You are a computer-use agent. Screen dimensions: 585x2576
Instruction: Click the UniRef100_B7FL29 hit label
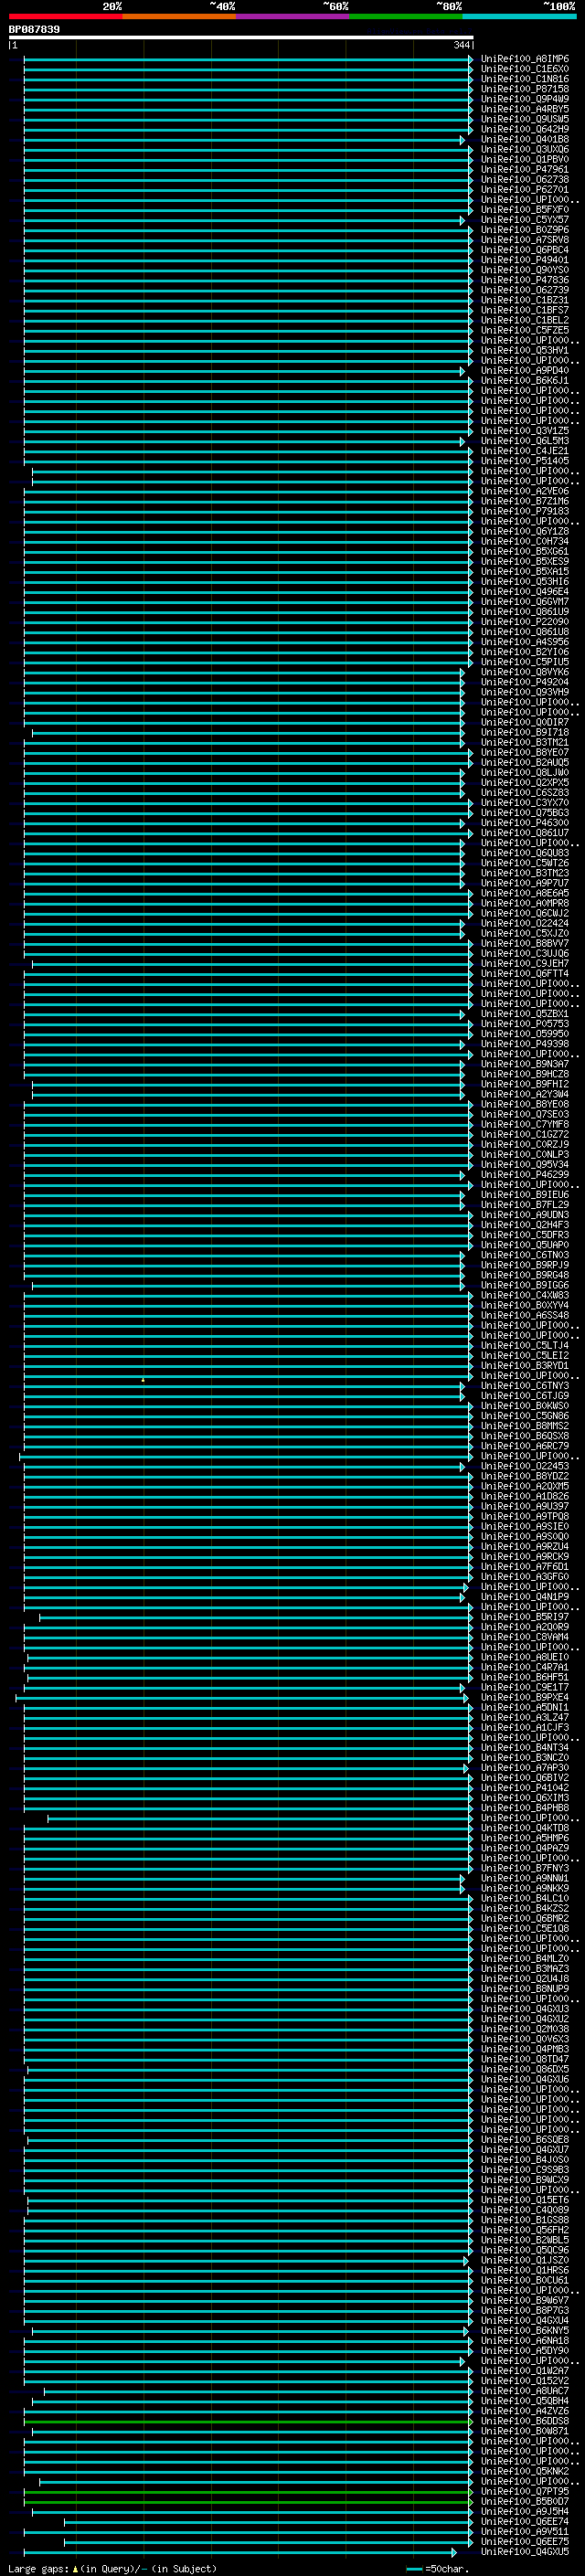(x=525, y=1205)
